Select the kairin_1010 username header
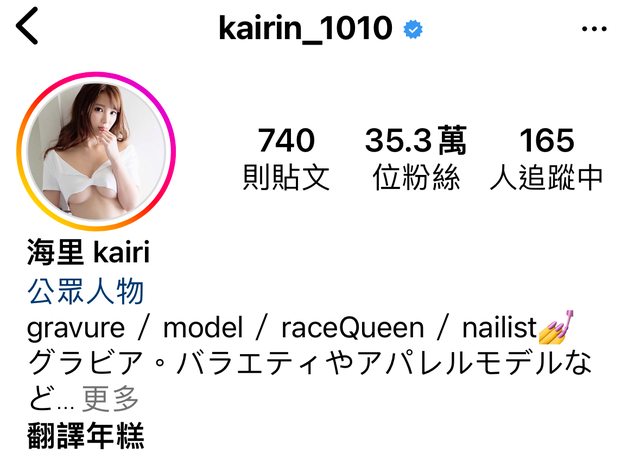 tap(305, 28)
